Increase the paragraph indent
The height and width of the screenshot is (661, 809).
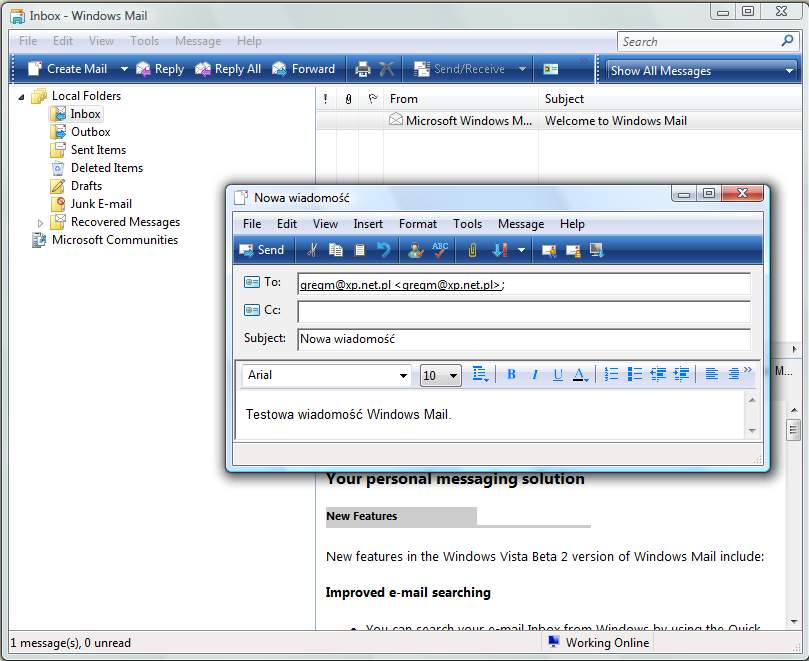[x=681, y=374]
